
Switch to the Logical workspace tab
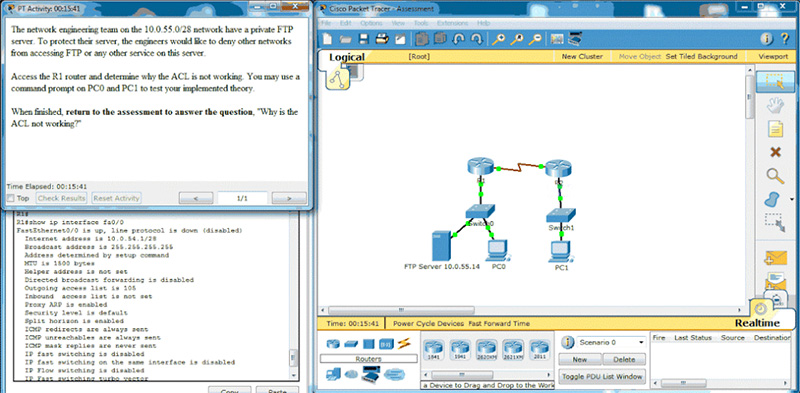pos(346,57)
